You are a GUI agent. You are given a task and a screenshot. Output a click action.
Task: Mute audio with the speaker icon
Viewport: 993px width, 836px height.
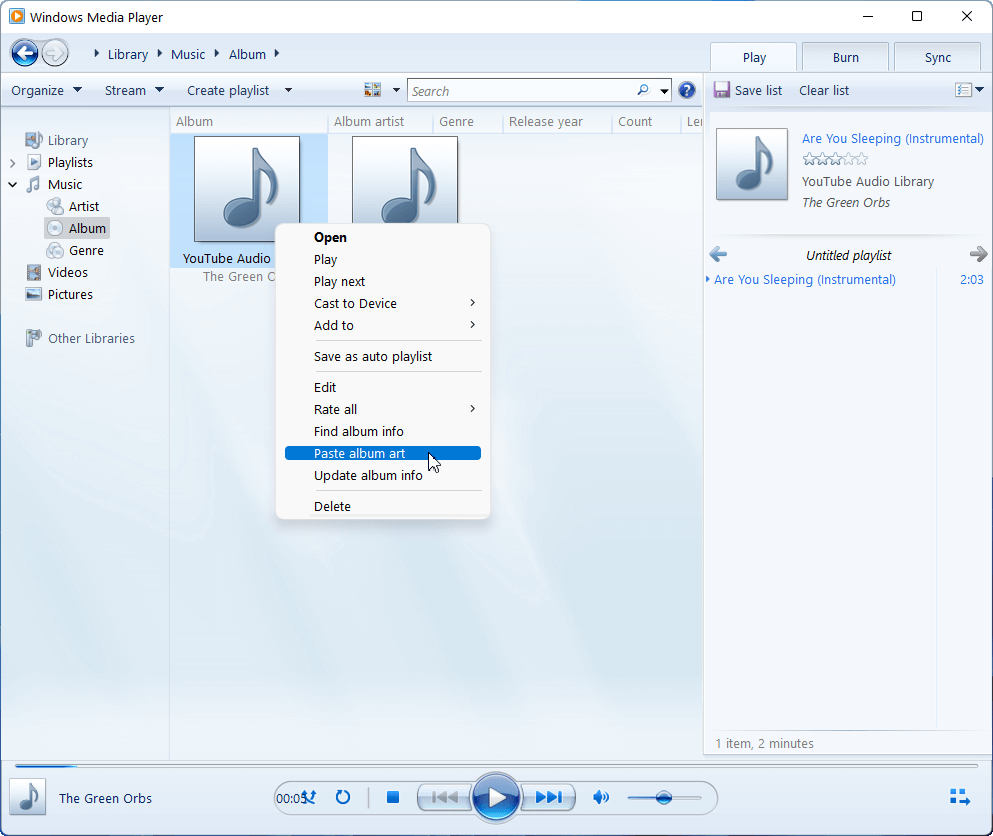601,797
